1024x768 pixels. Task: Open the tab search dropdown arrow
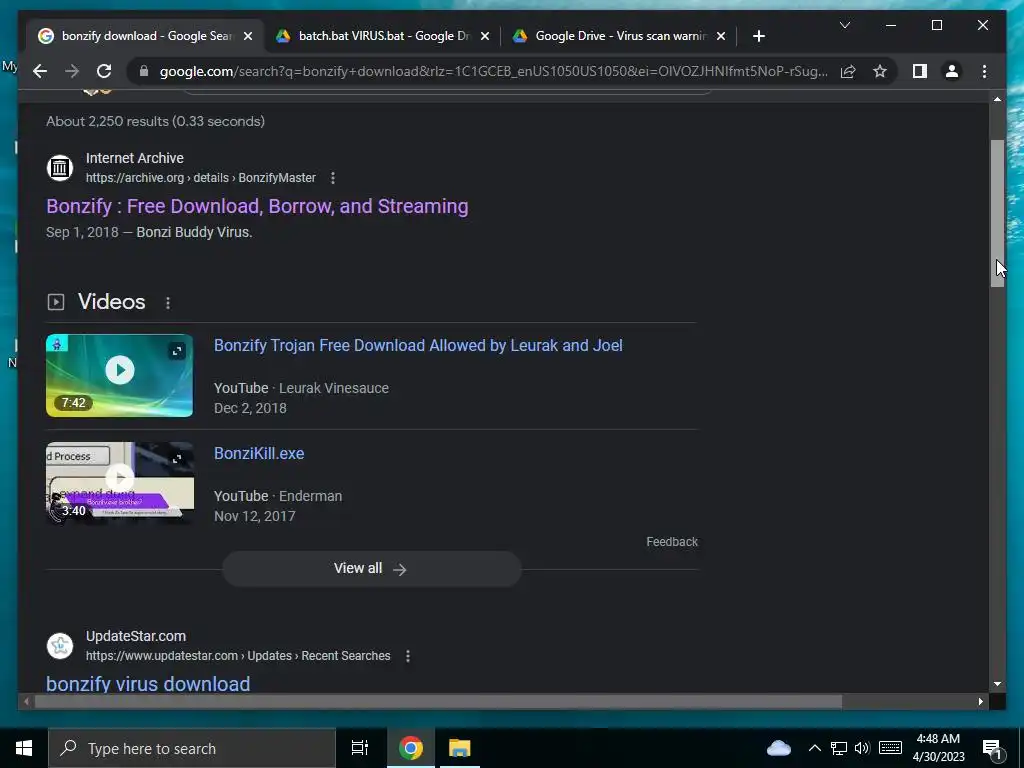point(844,25)
